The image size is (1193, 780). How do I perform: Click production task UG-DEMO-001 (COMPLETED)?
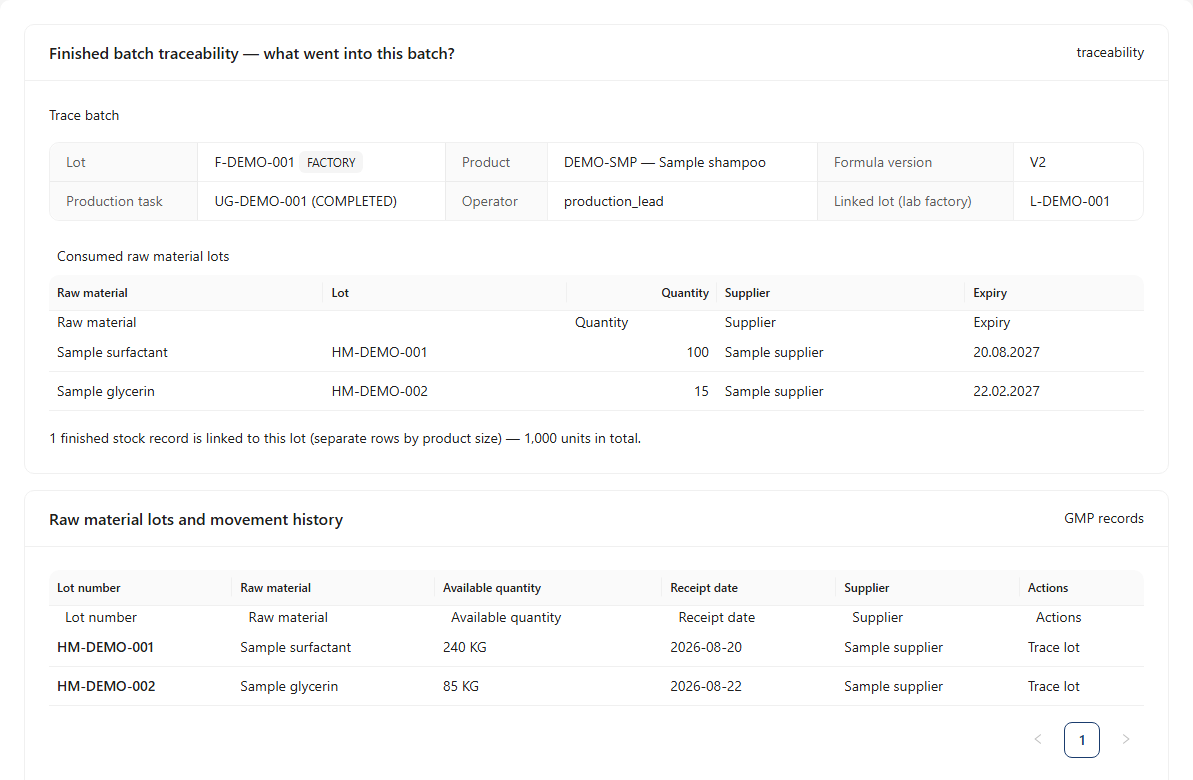click(x=306, y=202)
